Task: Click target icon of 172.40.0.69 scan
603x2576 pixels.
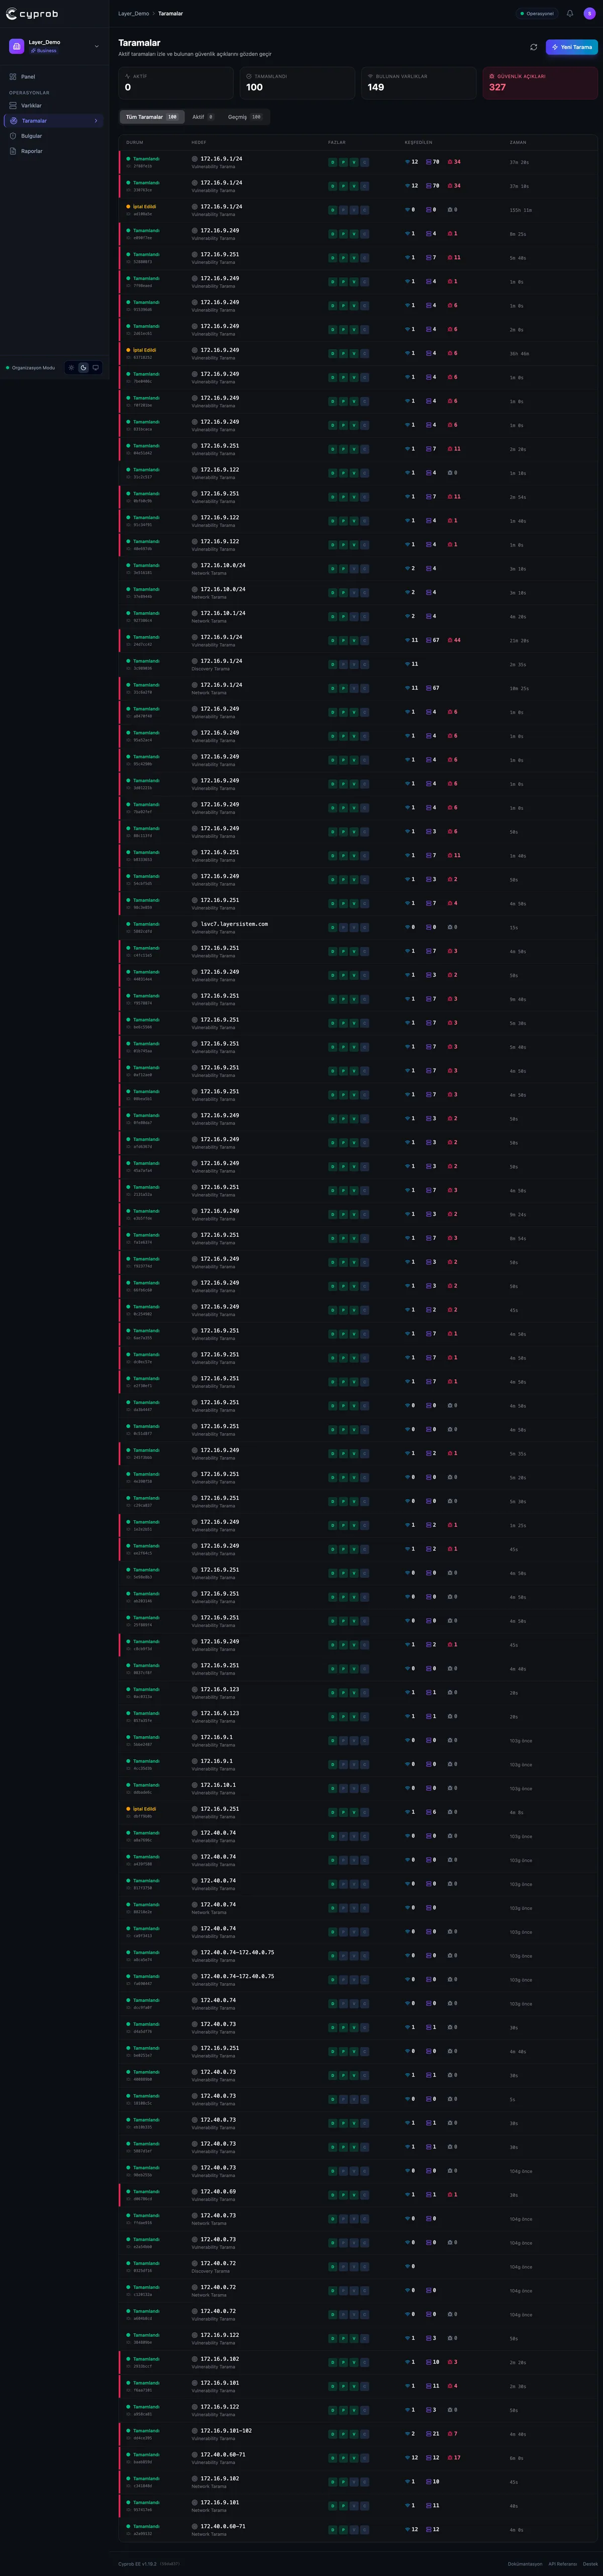Action: tap(195, 2191)
